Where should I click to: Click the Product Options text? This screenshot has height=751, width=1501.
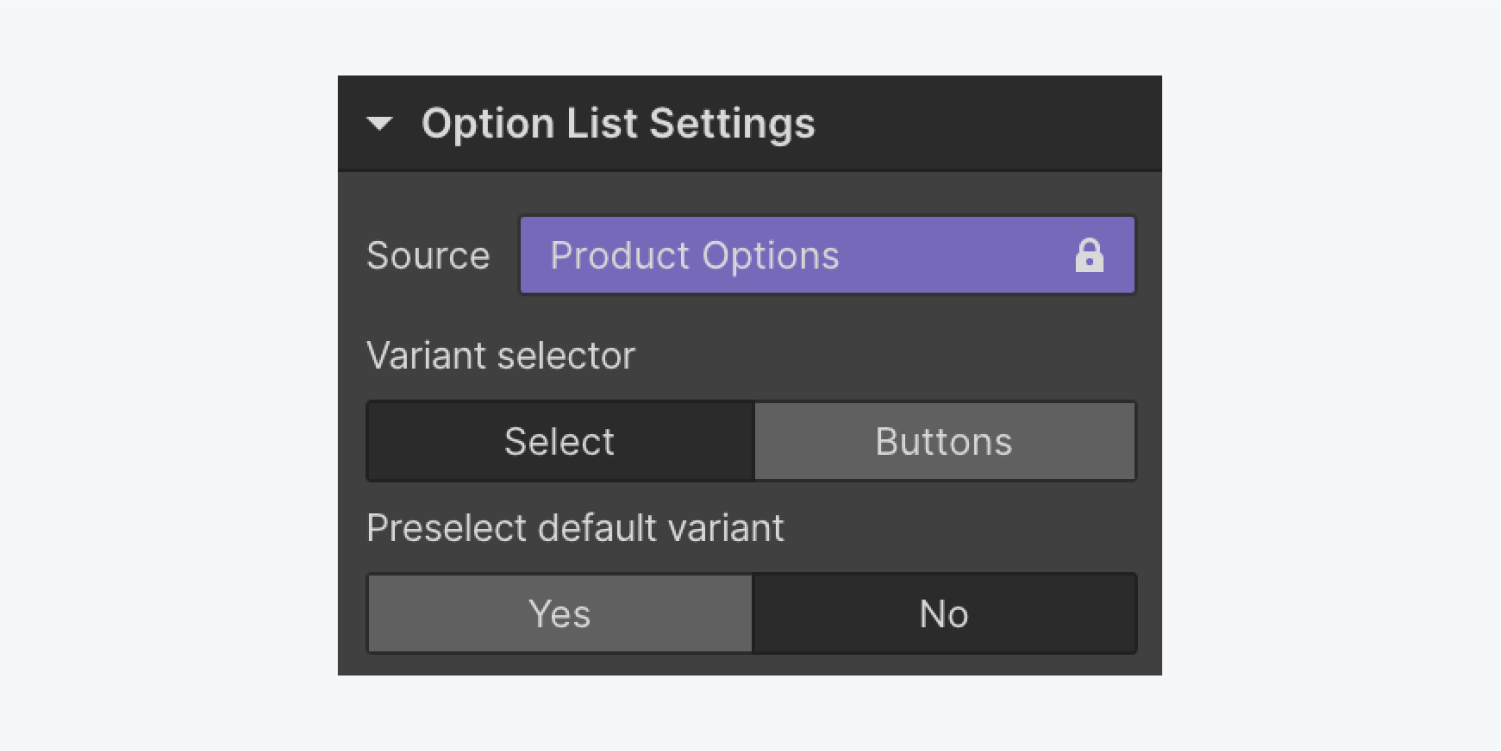[x=695, y=256]
